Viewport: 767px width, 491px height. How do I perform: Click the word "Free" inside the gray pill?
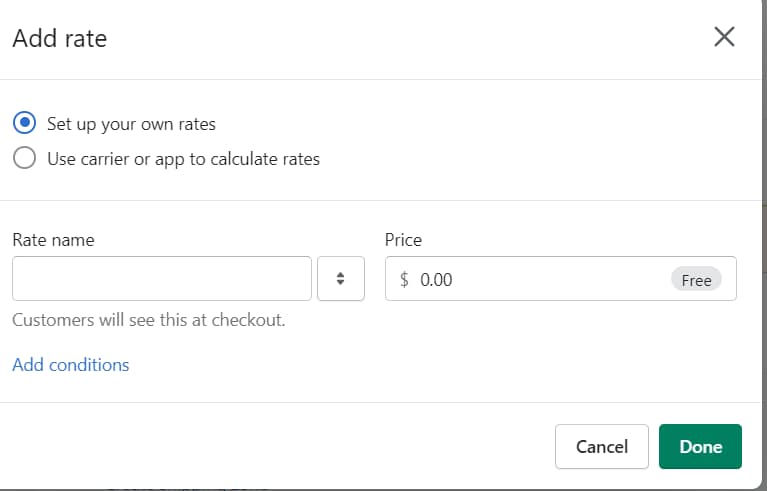(696, 280)
